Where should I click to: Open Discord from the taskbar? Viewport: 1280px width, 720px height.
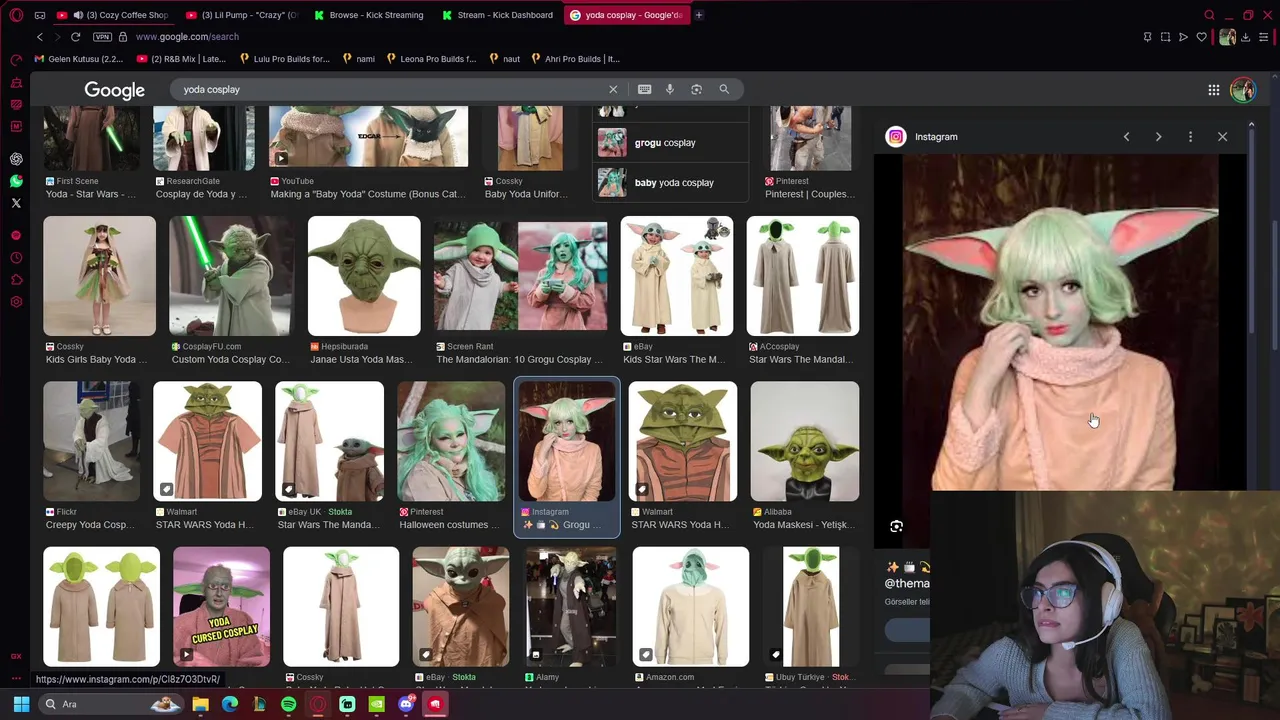point(406,704)
